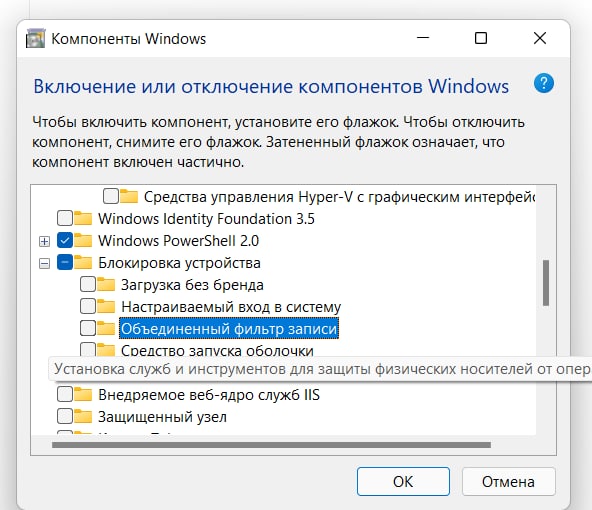
Task: Select Загрузка без бренда row text
Action: tap(192, 285)
